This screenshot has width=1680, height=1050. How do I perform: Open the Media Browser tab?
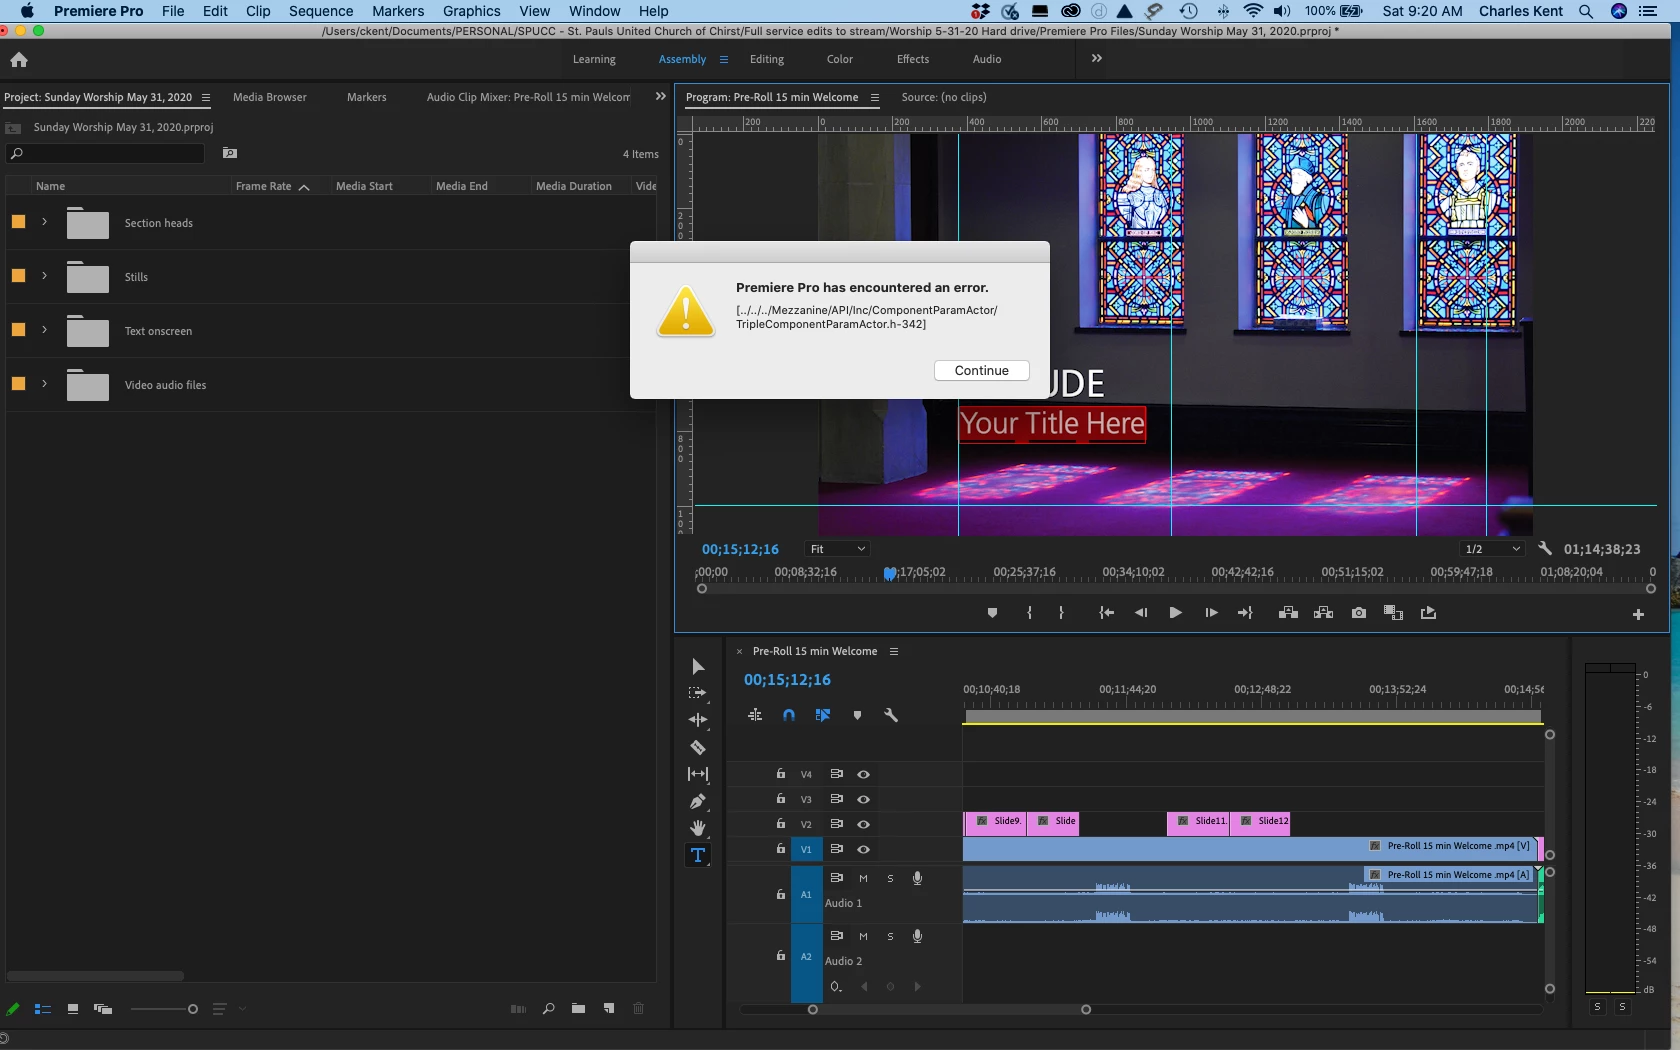[270, 97]
